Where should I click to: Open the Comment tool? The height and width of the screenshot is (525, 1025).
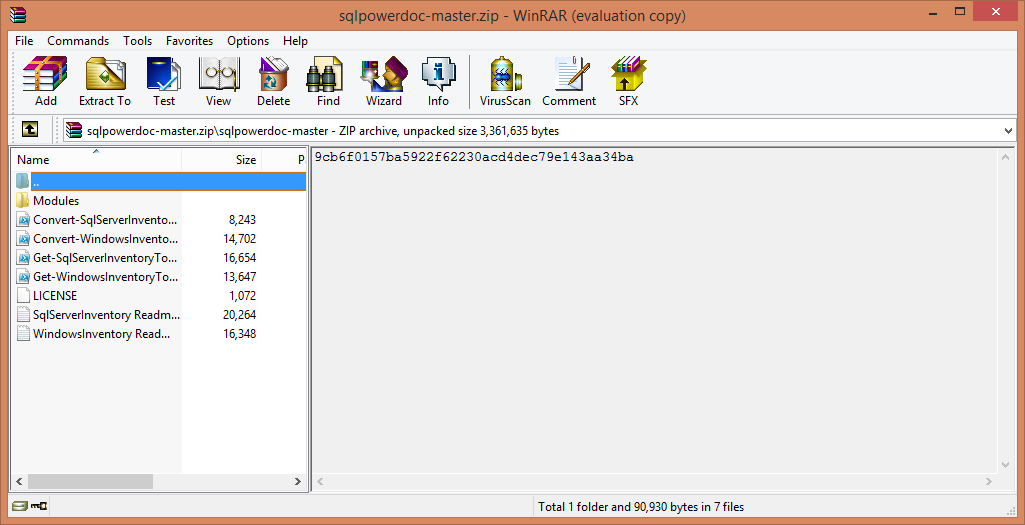coord(569,81)
